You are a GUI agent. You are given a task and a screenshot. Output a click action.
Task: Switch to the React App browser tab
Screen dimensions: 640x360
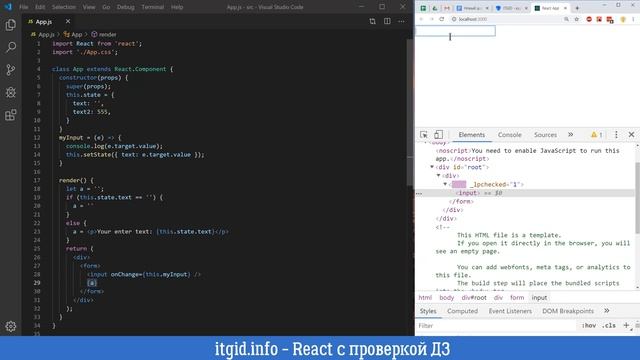tap(551, 8)
